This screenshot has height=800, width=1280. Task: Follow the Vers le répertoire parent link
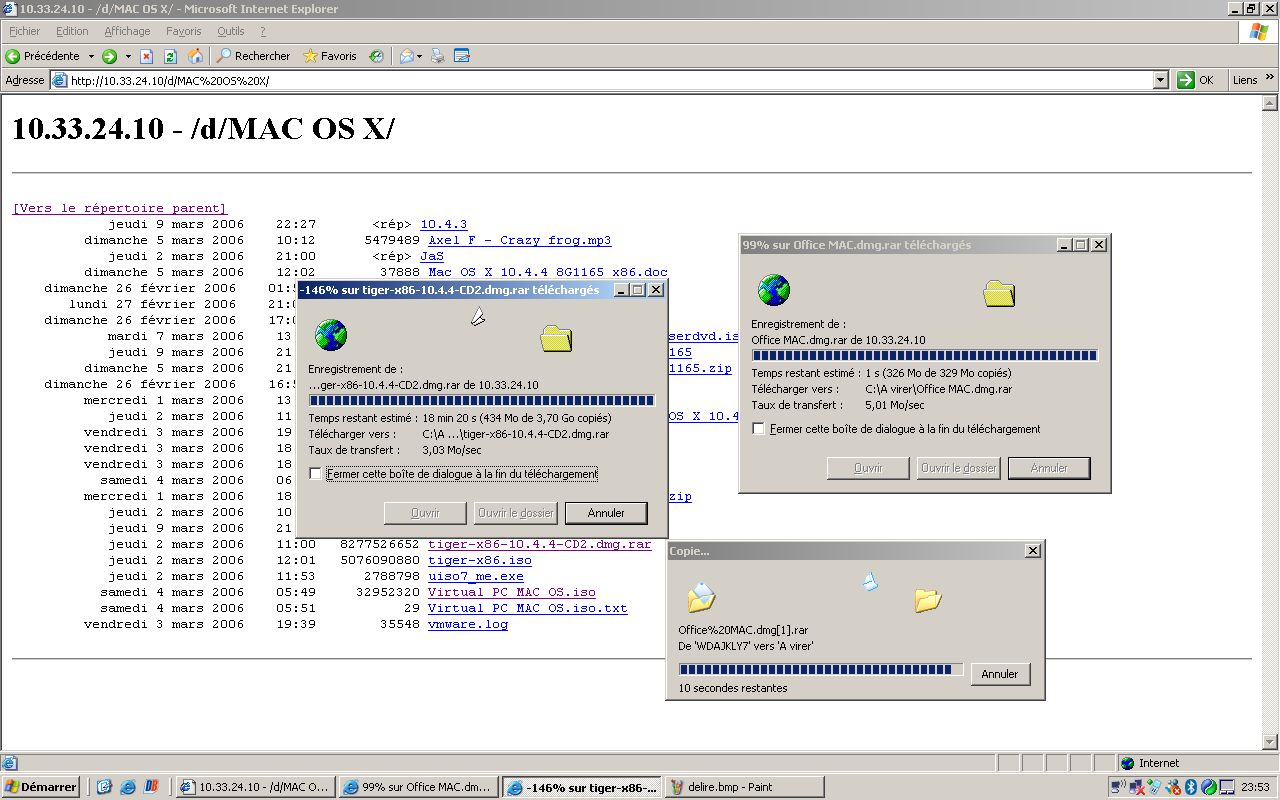tap(120, 208)
